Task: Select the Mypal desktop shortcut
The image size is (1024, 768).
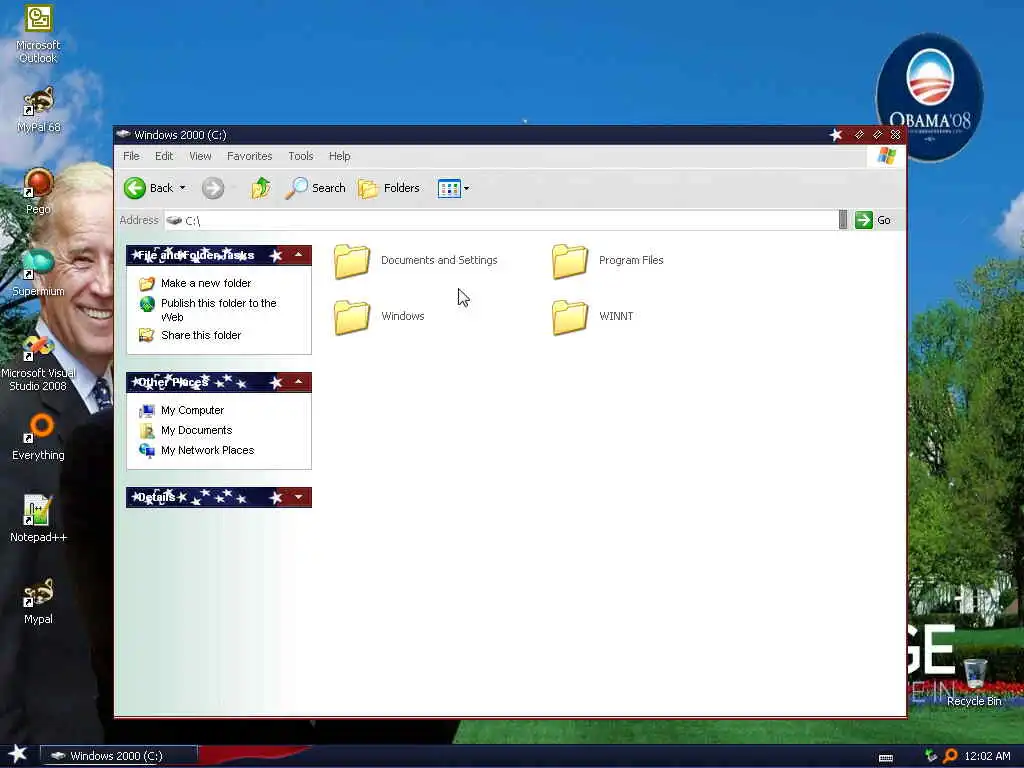Action: tap(38, 601)
